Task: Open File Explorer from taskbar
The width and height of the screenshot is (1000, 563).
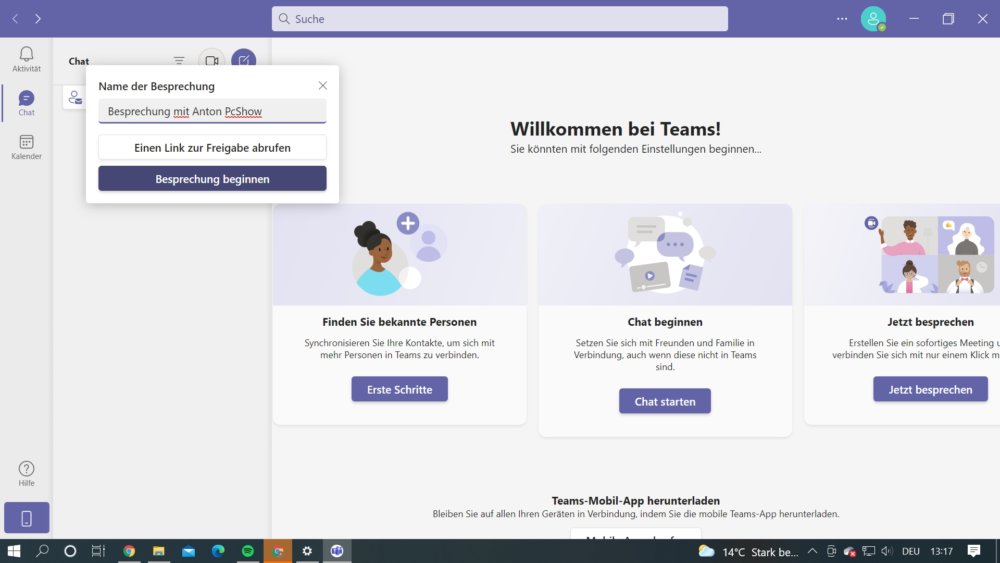Action: 159,551
